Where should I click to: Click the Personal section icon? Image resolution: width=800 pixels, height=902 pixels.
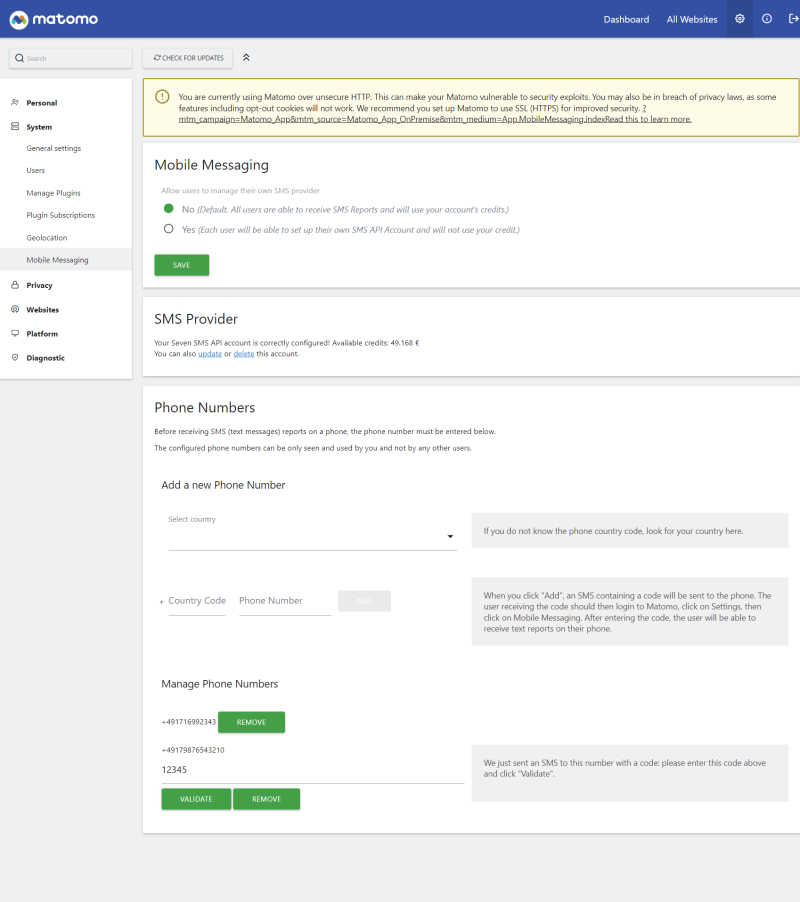tap(13, 102)
